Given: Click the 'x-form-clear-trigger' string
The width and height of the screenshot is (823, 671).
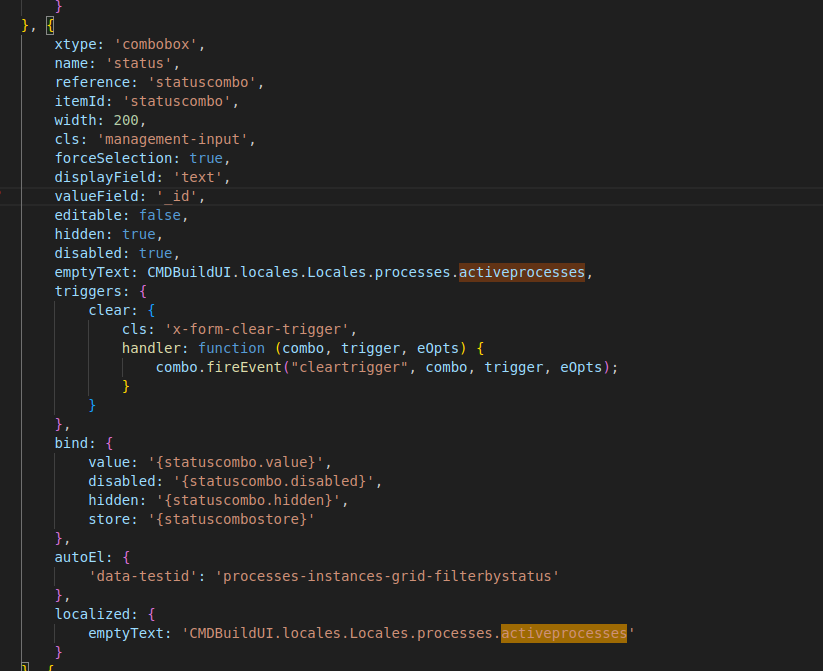Looking at the screenshot, I should 257,329.
